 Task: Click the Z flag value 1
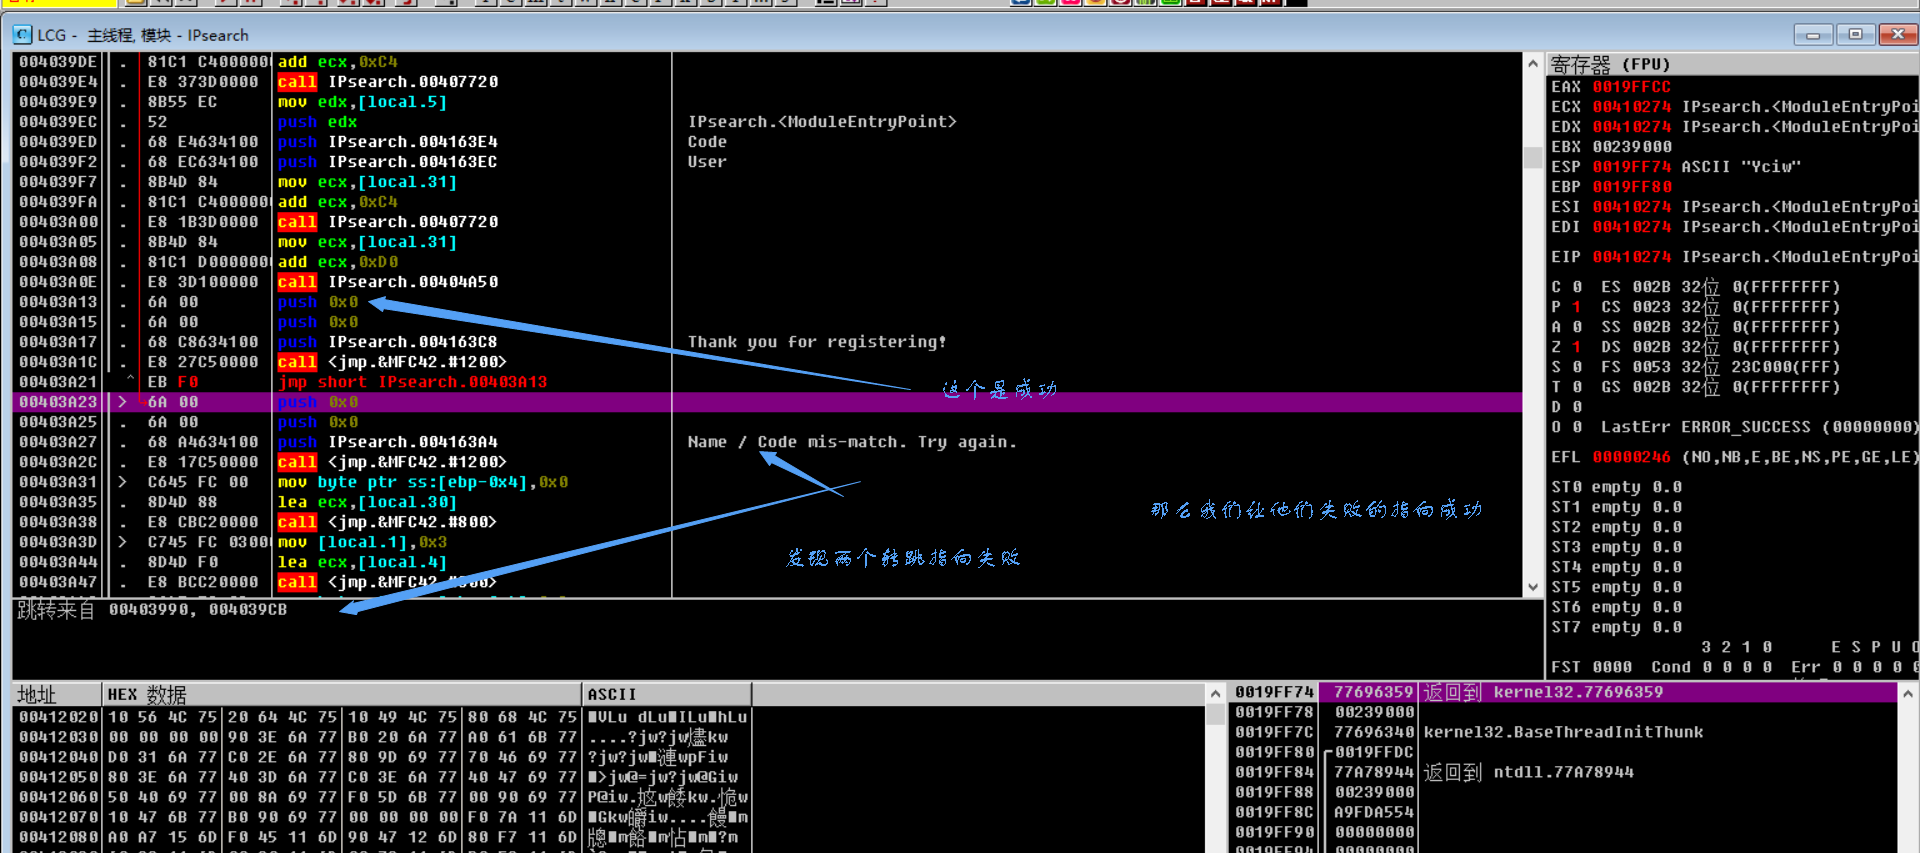click(1577, 347)
